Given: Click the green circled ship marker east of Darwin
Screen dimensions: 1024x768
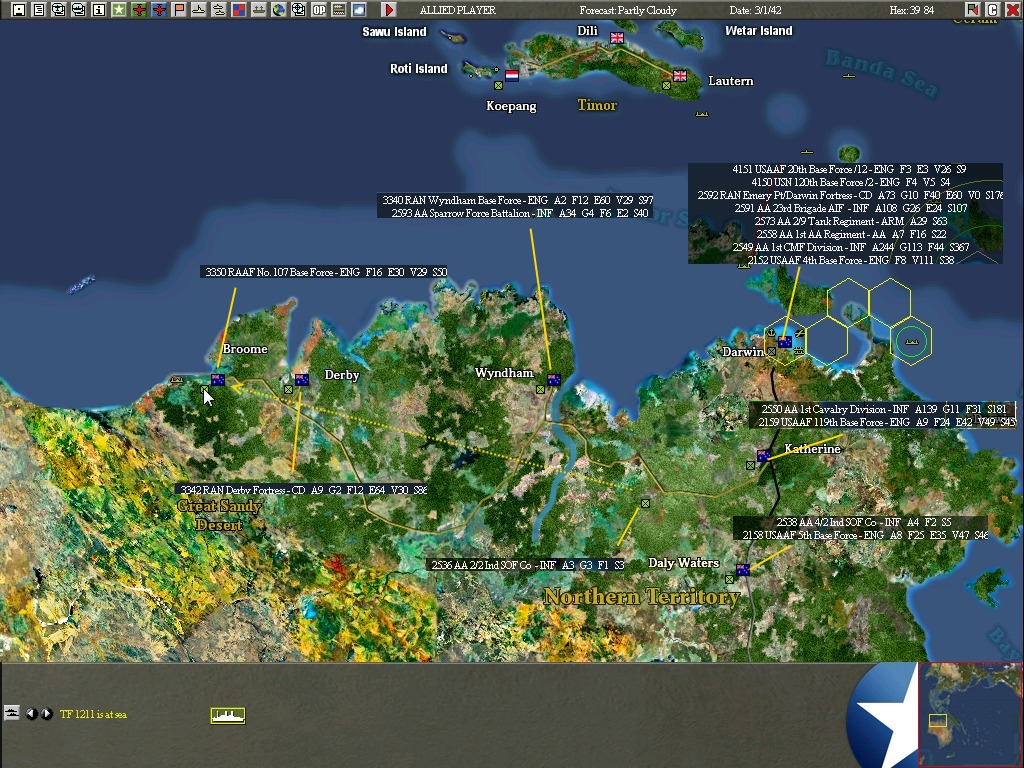Looking at the screenshot, I should click(912, 341).
